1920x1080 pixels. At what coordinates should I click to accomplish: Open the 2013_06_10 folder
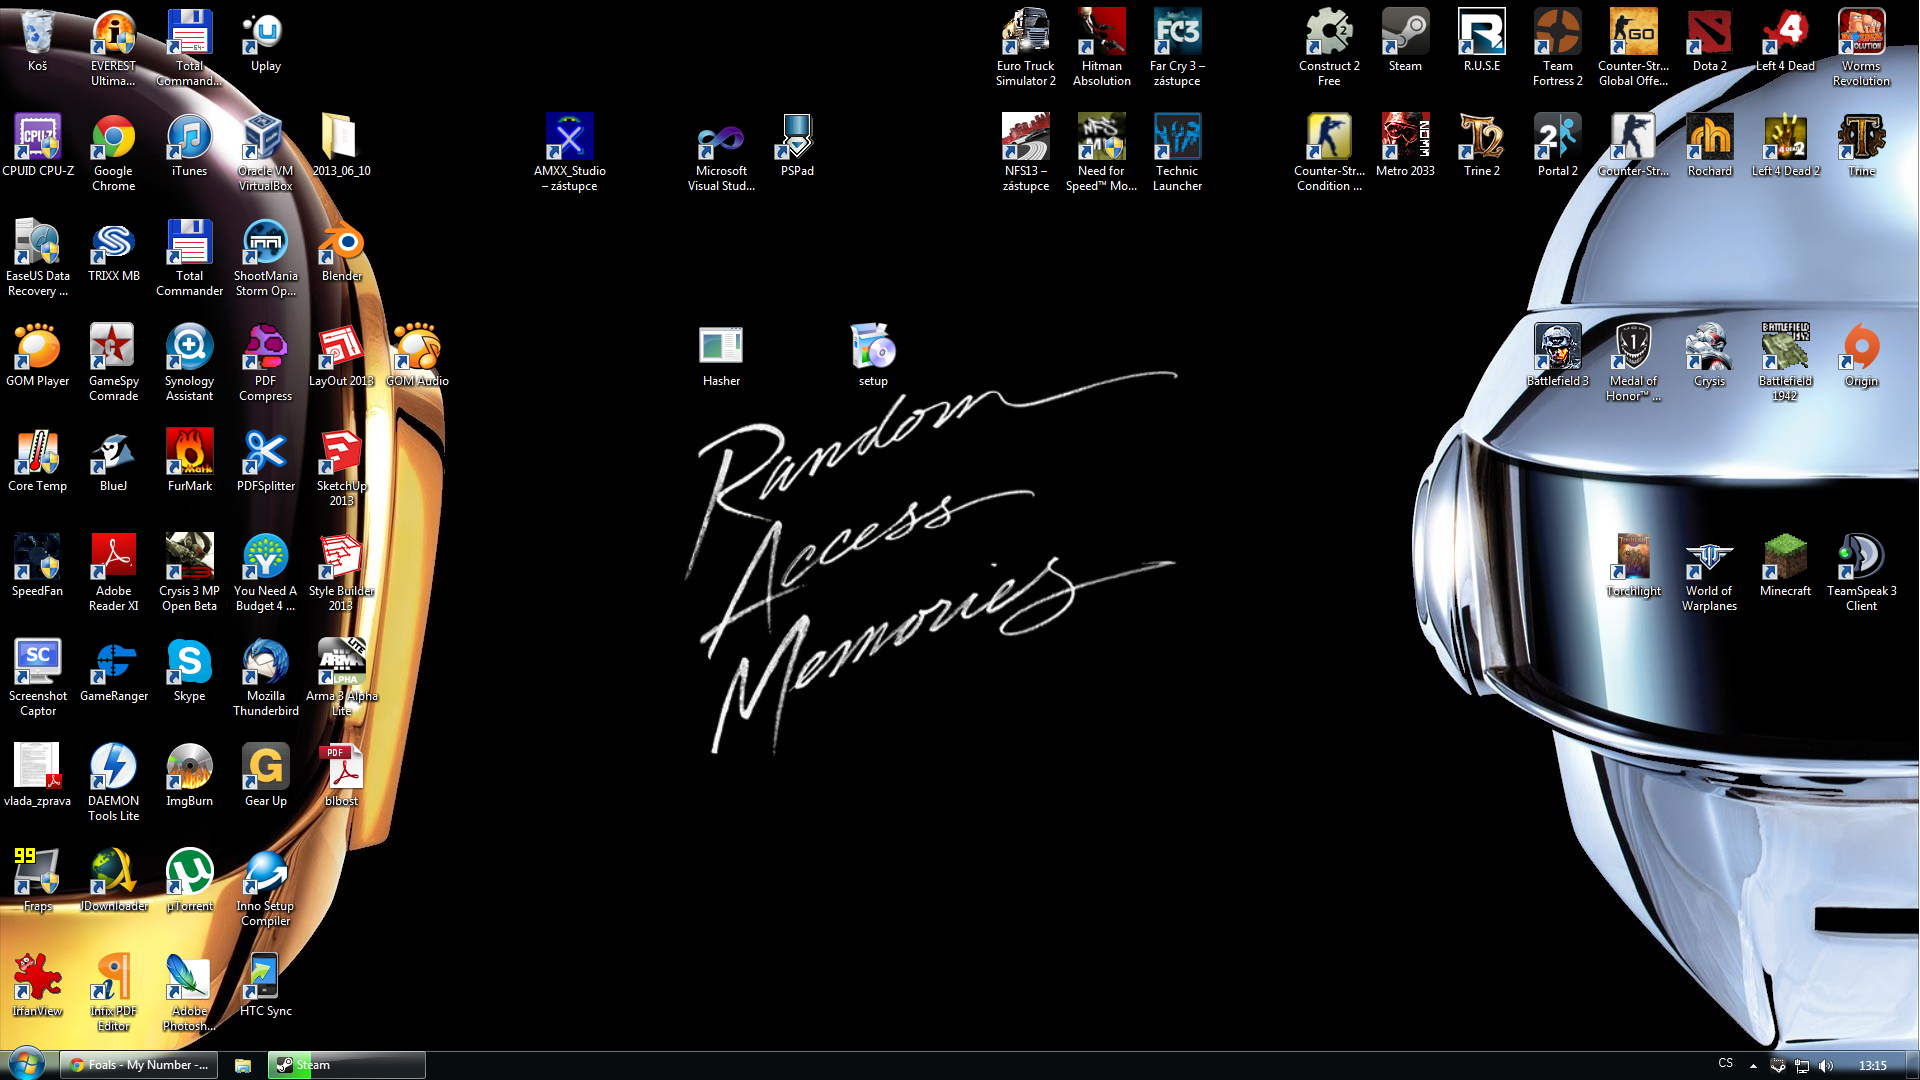point(341,146)
